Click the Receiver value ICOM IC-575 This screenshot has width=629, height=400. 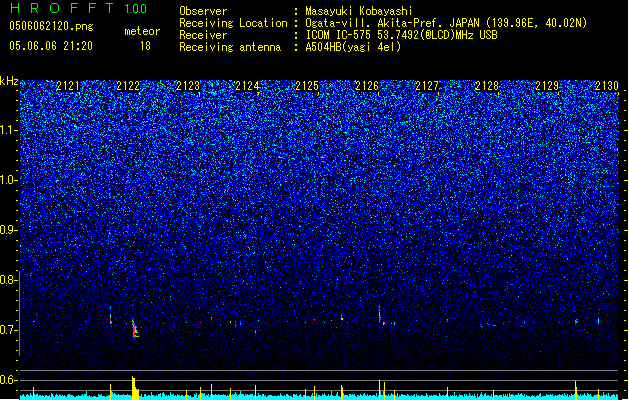pos(340,35)
